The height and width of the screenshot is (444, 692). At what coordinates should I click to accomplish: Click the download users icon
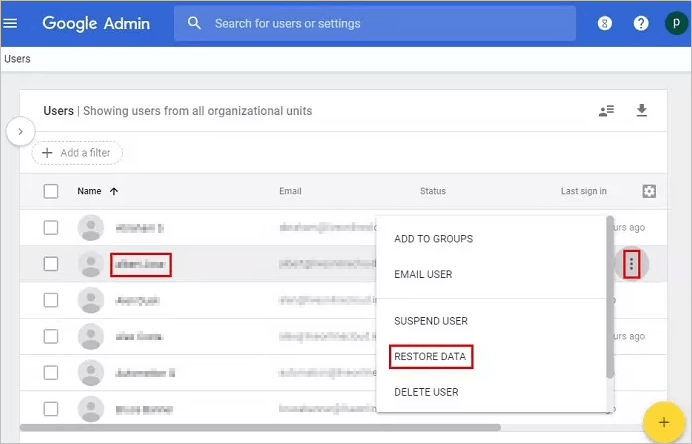tap(642, 111)
